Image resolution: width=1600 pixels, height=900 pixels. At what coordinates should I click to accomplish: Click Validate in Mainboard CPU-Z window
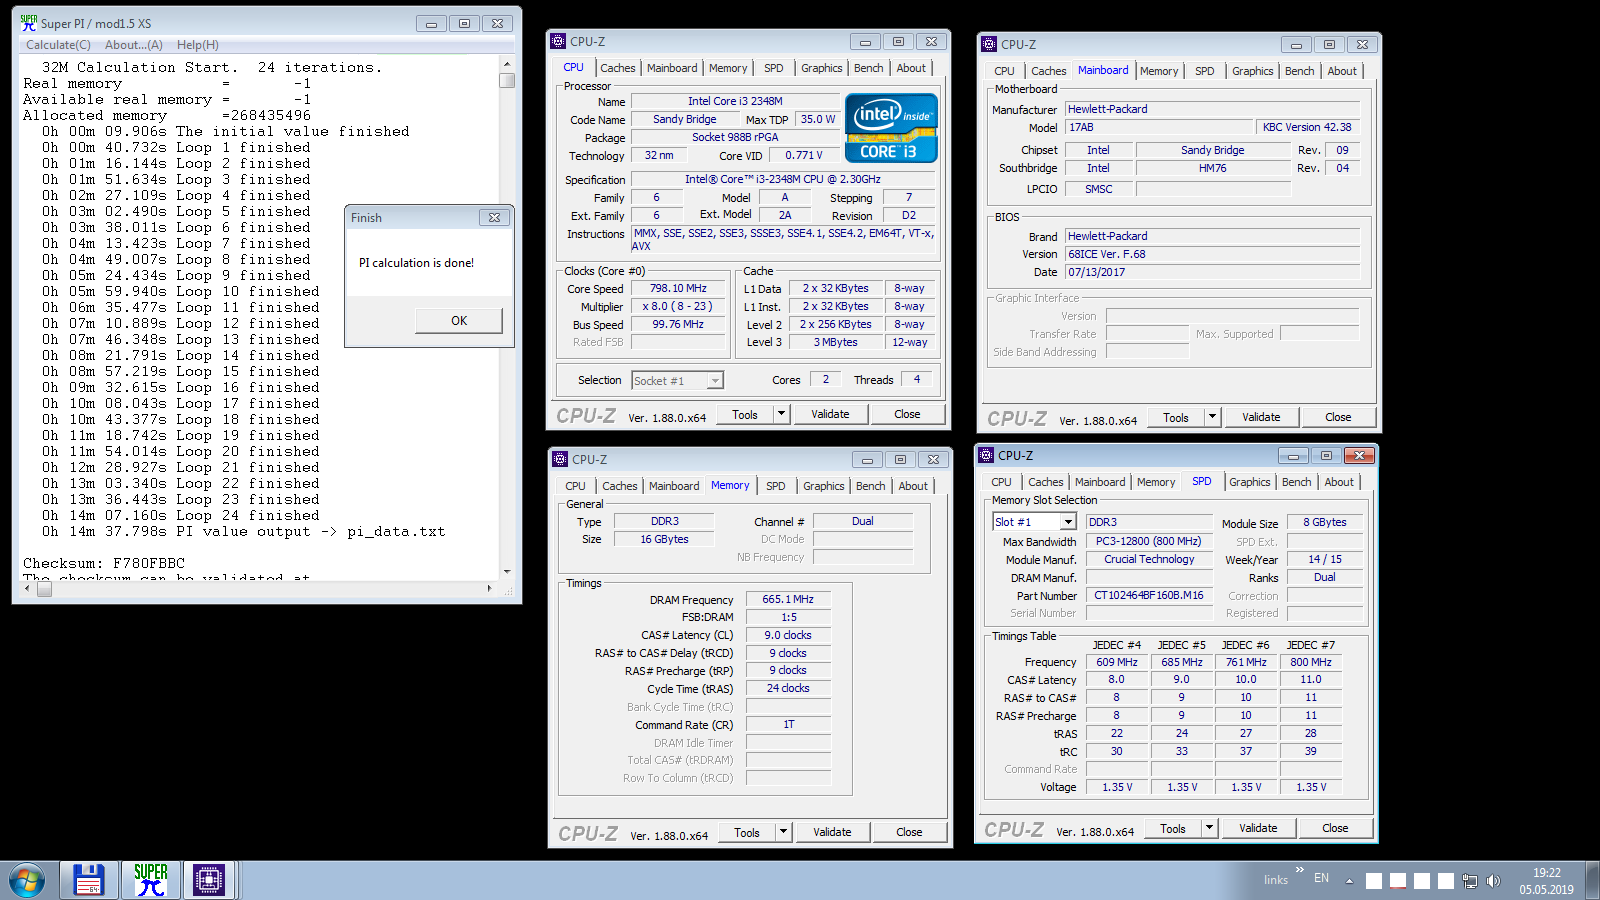[x=1261, y=417]
